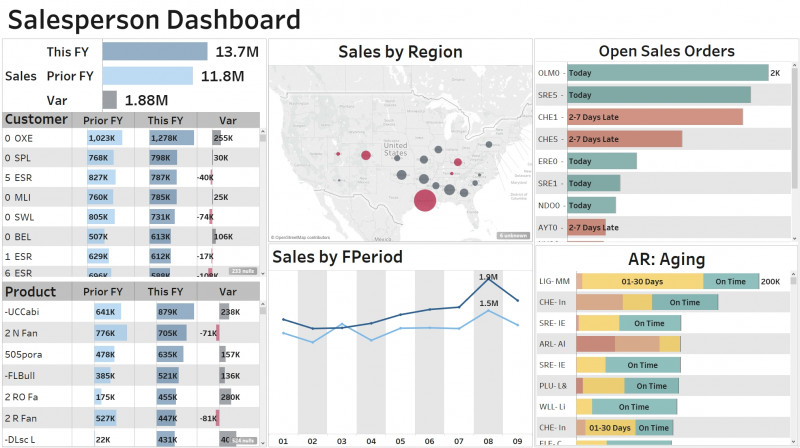Screen dimensions: 800x448
Task: Select customer row '0 SWL'
Action: (x=131, y=217)
